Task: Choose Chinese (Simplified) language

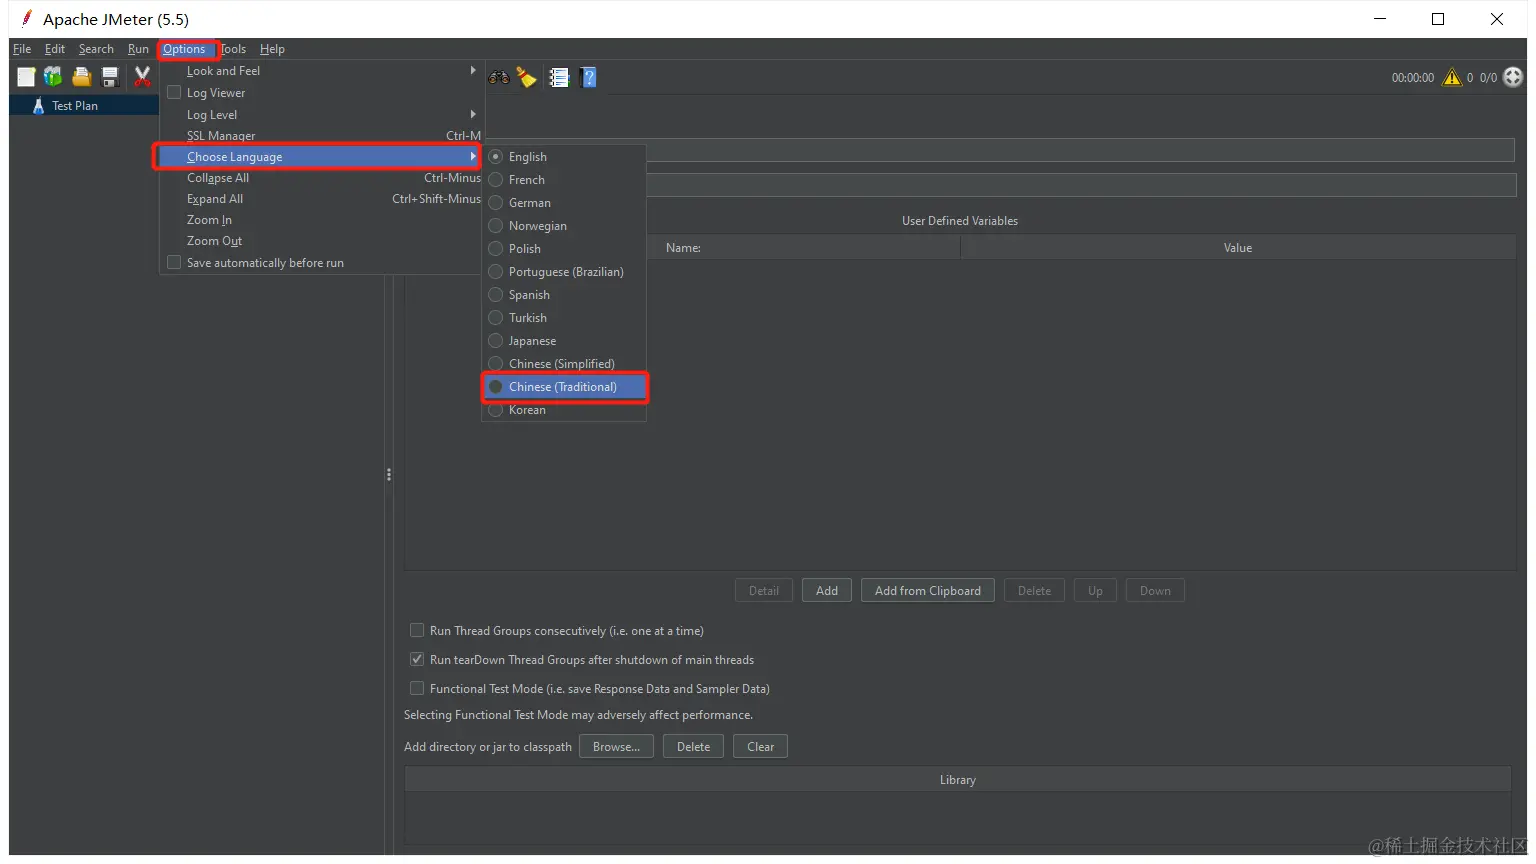Action: [x=565, y=364]
